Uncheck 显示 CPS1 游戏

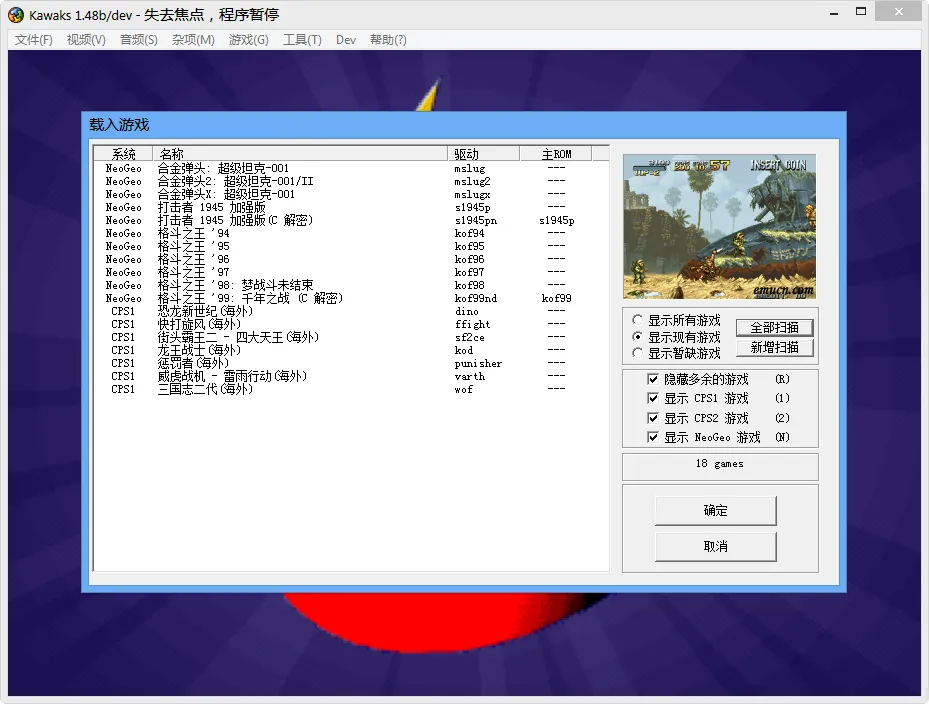(x=653, y=400)
